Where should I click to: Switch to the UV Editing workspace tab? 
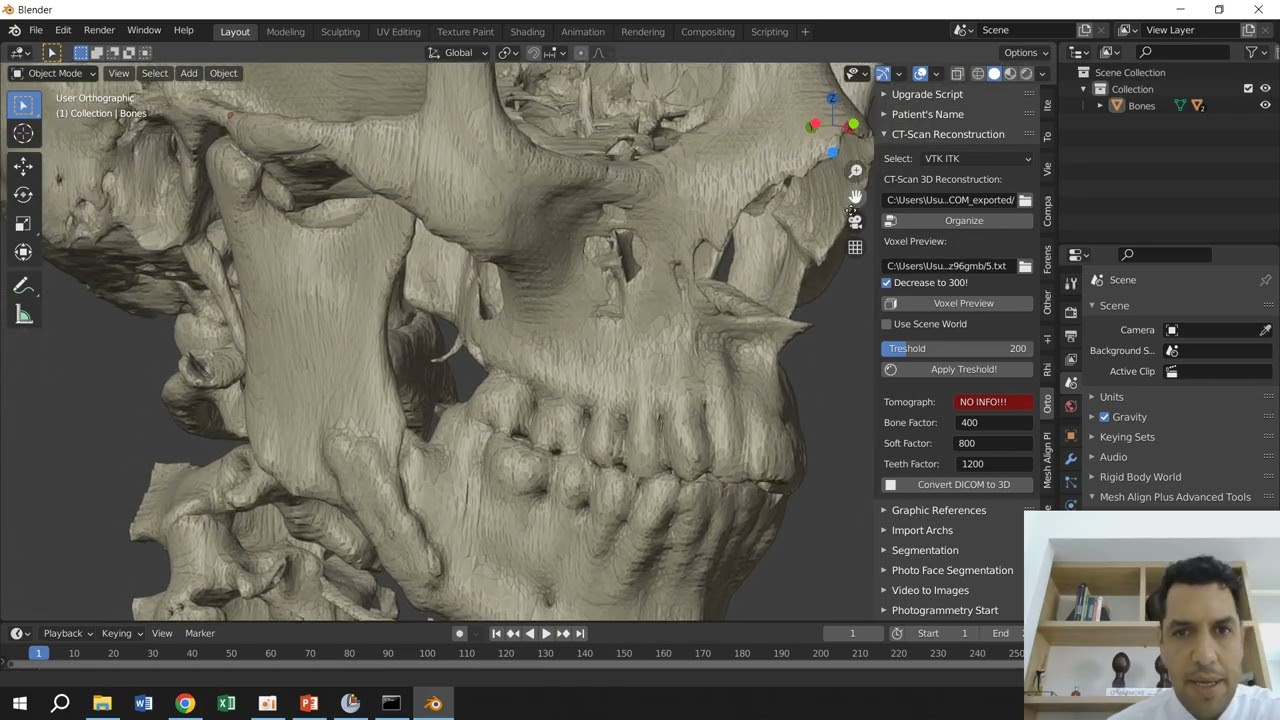tap(398, 32)
